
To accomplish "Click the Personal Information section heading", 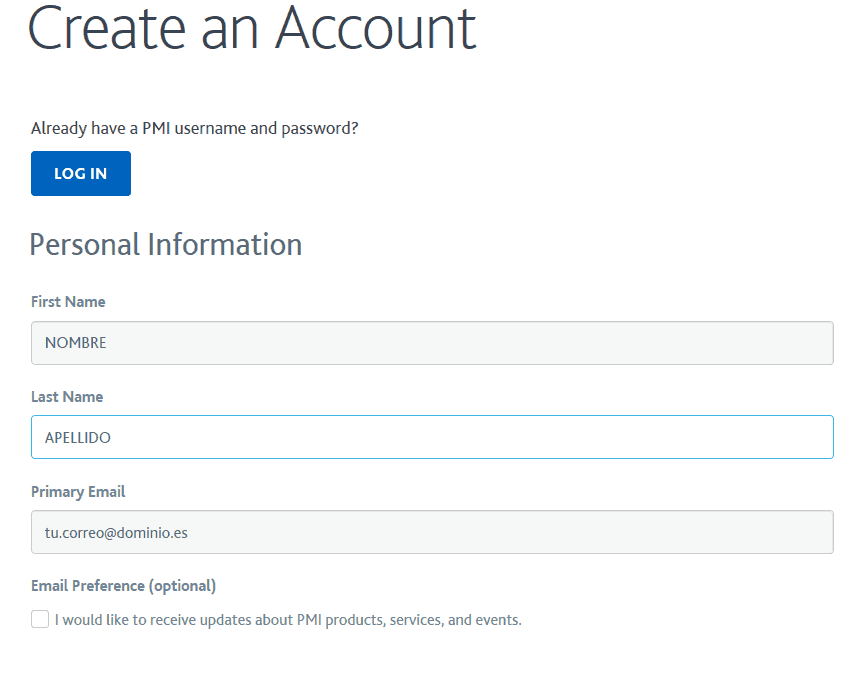I will pyautogui.click(x=166, y=245).
